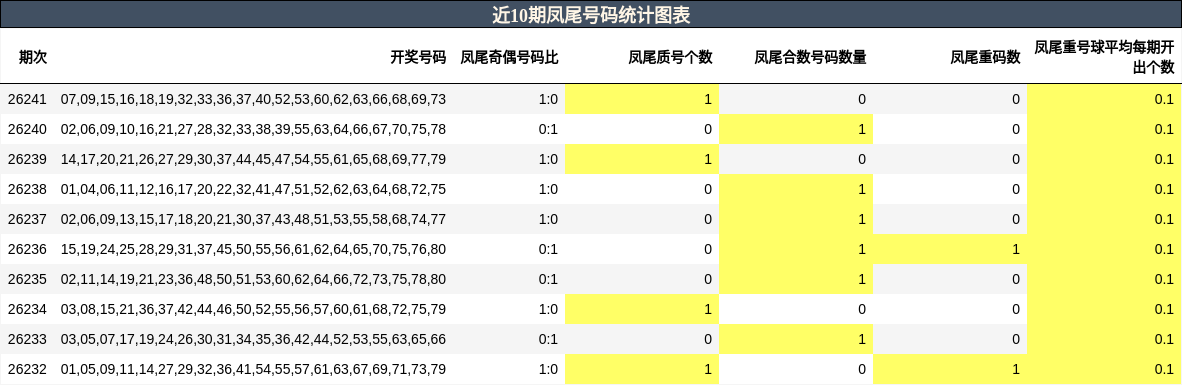Image resolution: width=1182 pixels, height=385 pixels.
Task: Select period number 26234
Action: pyautogui.click(x=27, y=310)
